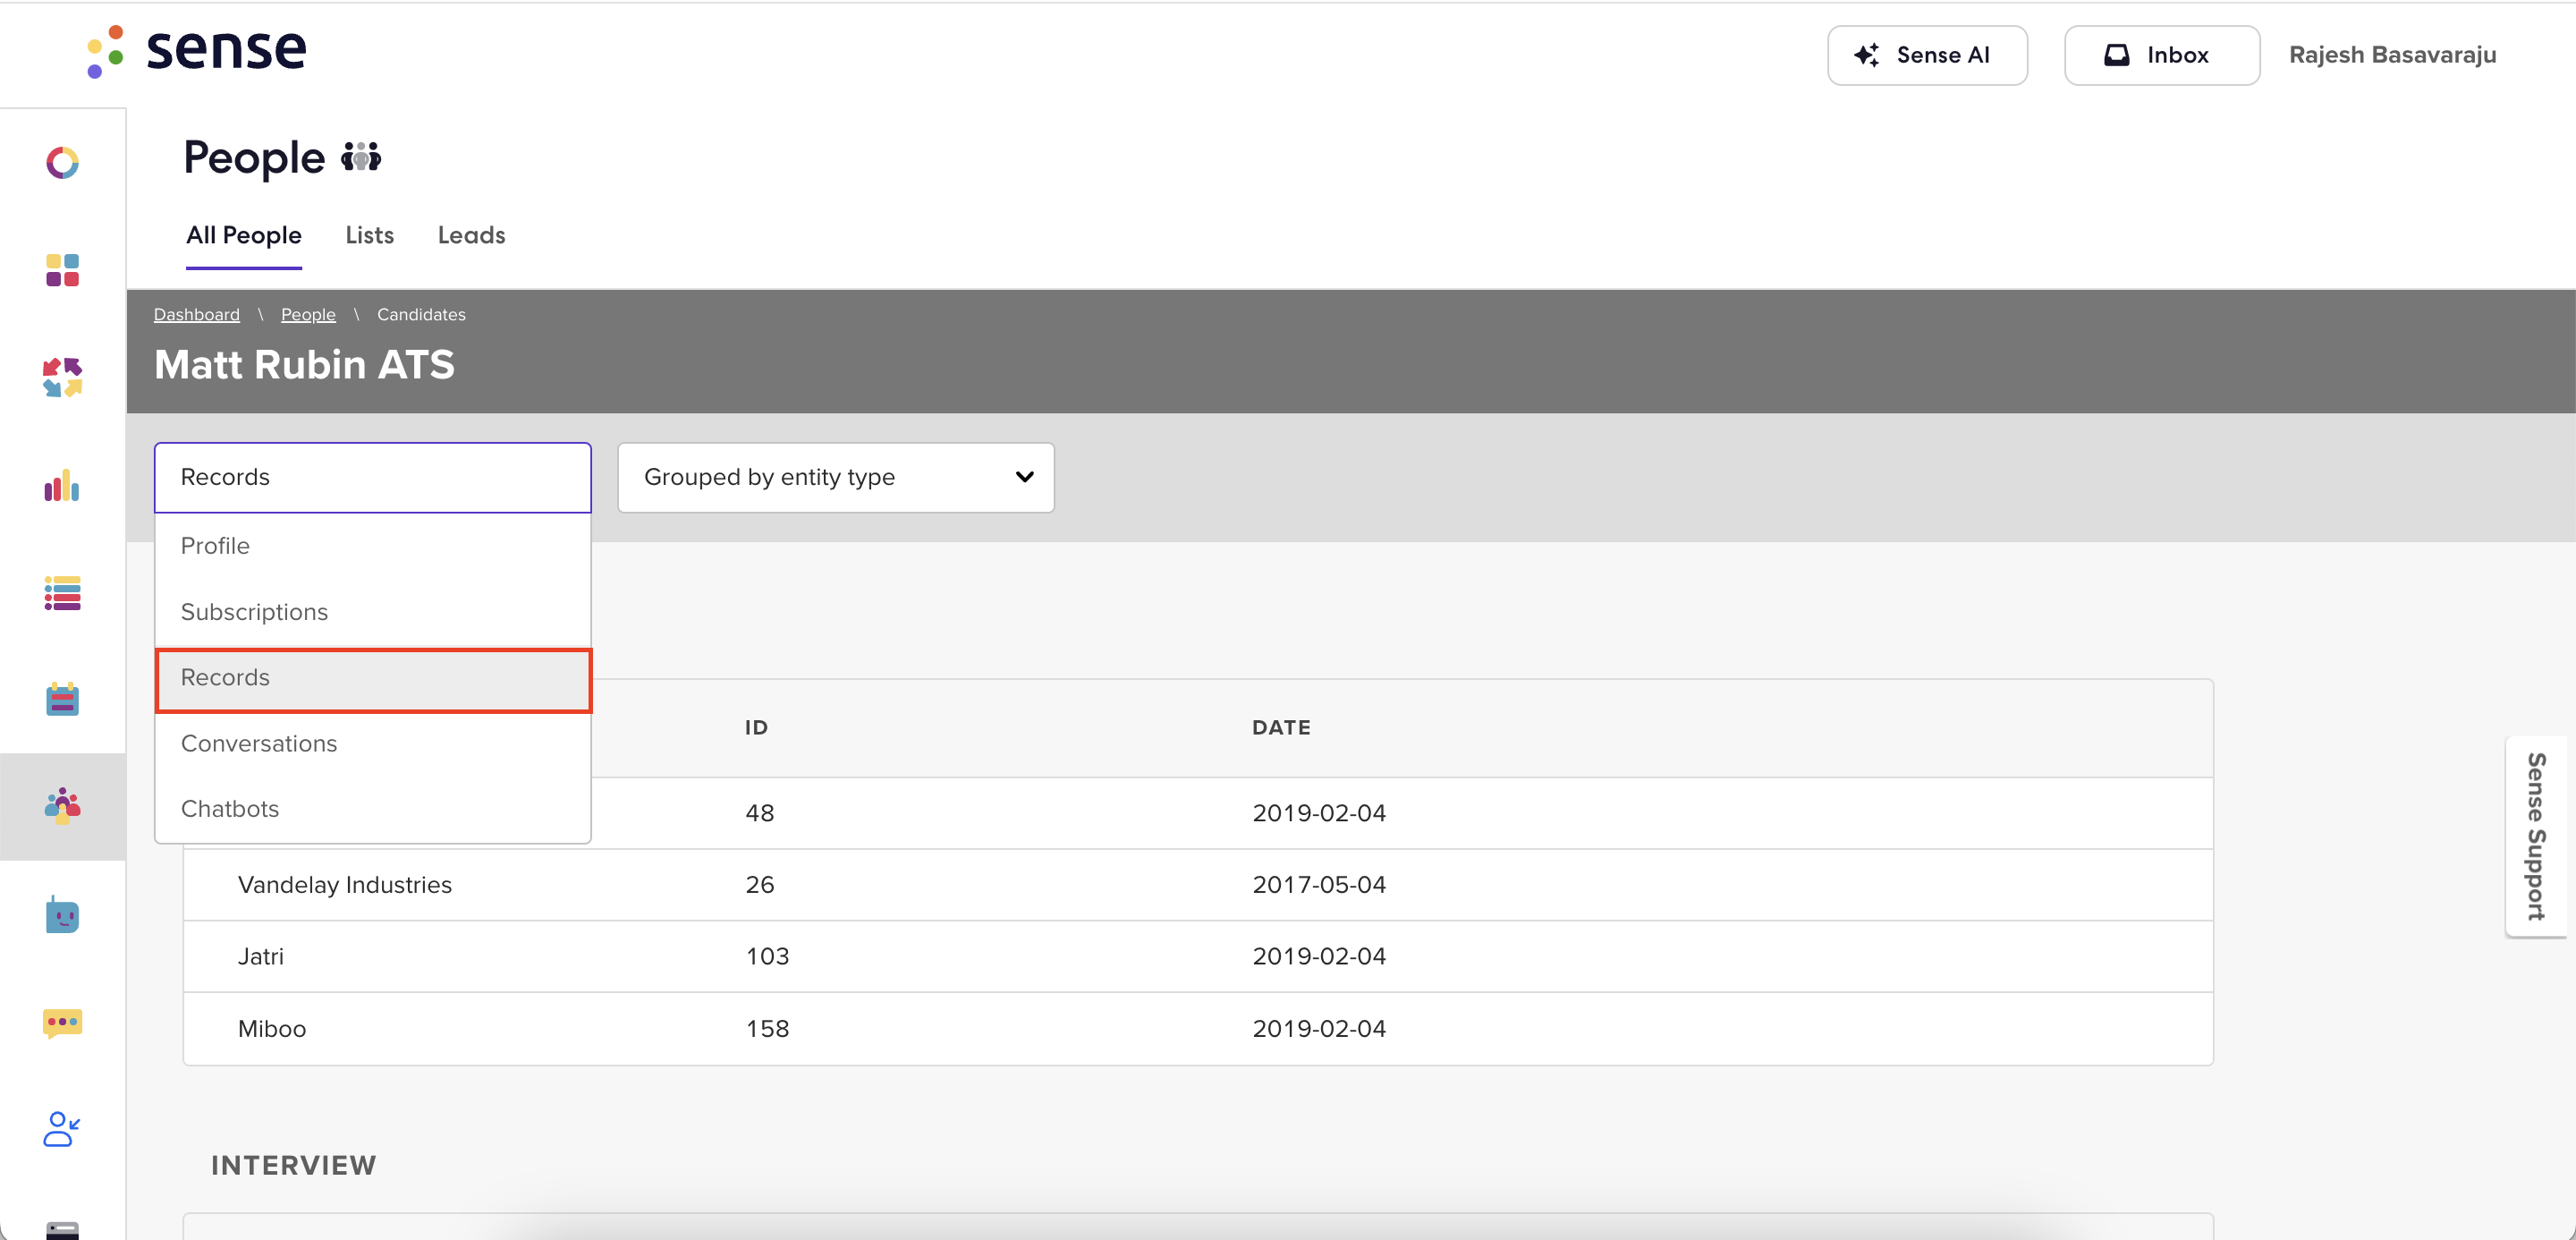Collapse the Records section dropdown field
The height and width of the screenshot is (1240, 2576).
click(x=372, y=477)
